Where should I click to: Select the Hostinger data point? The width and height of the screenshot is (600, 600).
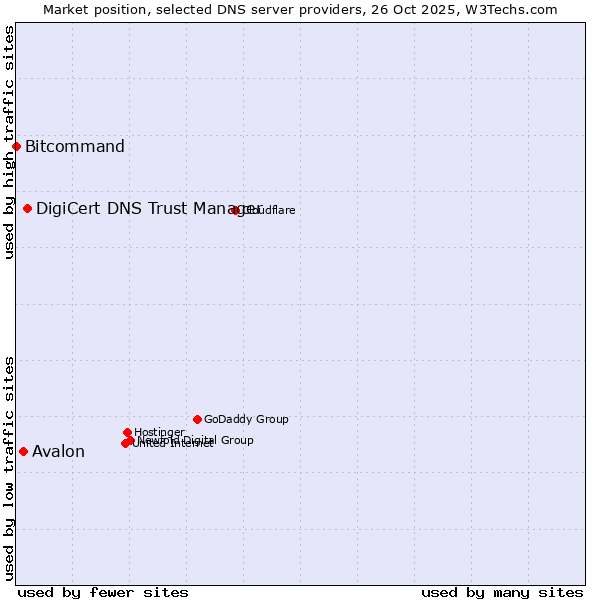tap(127, 432)
